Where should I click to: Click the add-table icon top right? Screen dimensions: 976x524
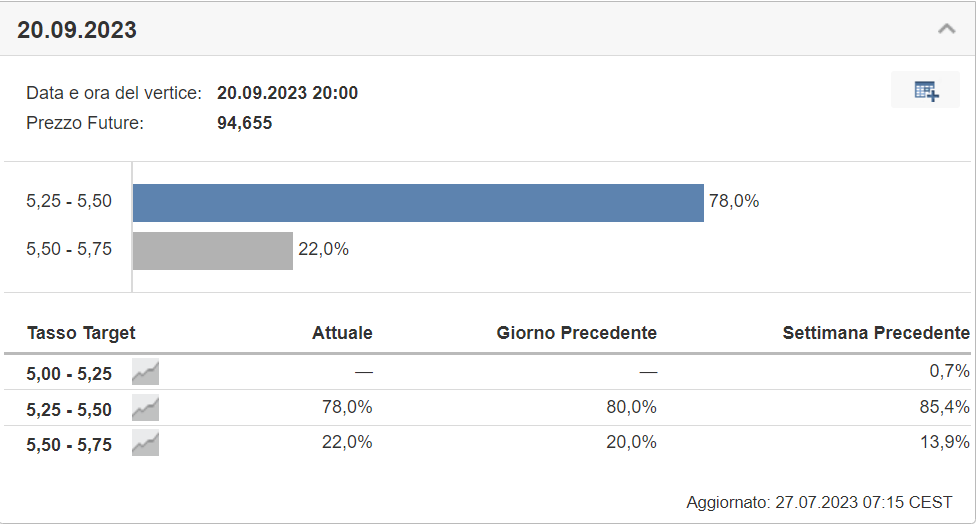(x=926, y=90)
